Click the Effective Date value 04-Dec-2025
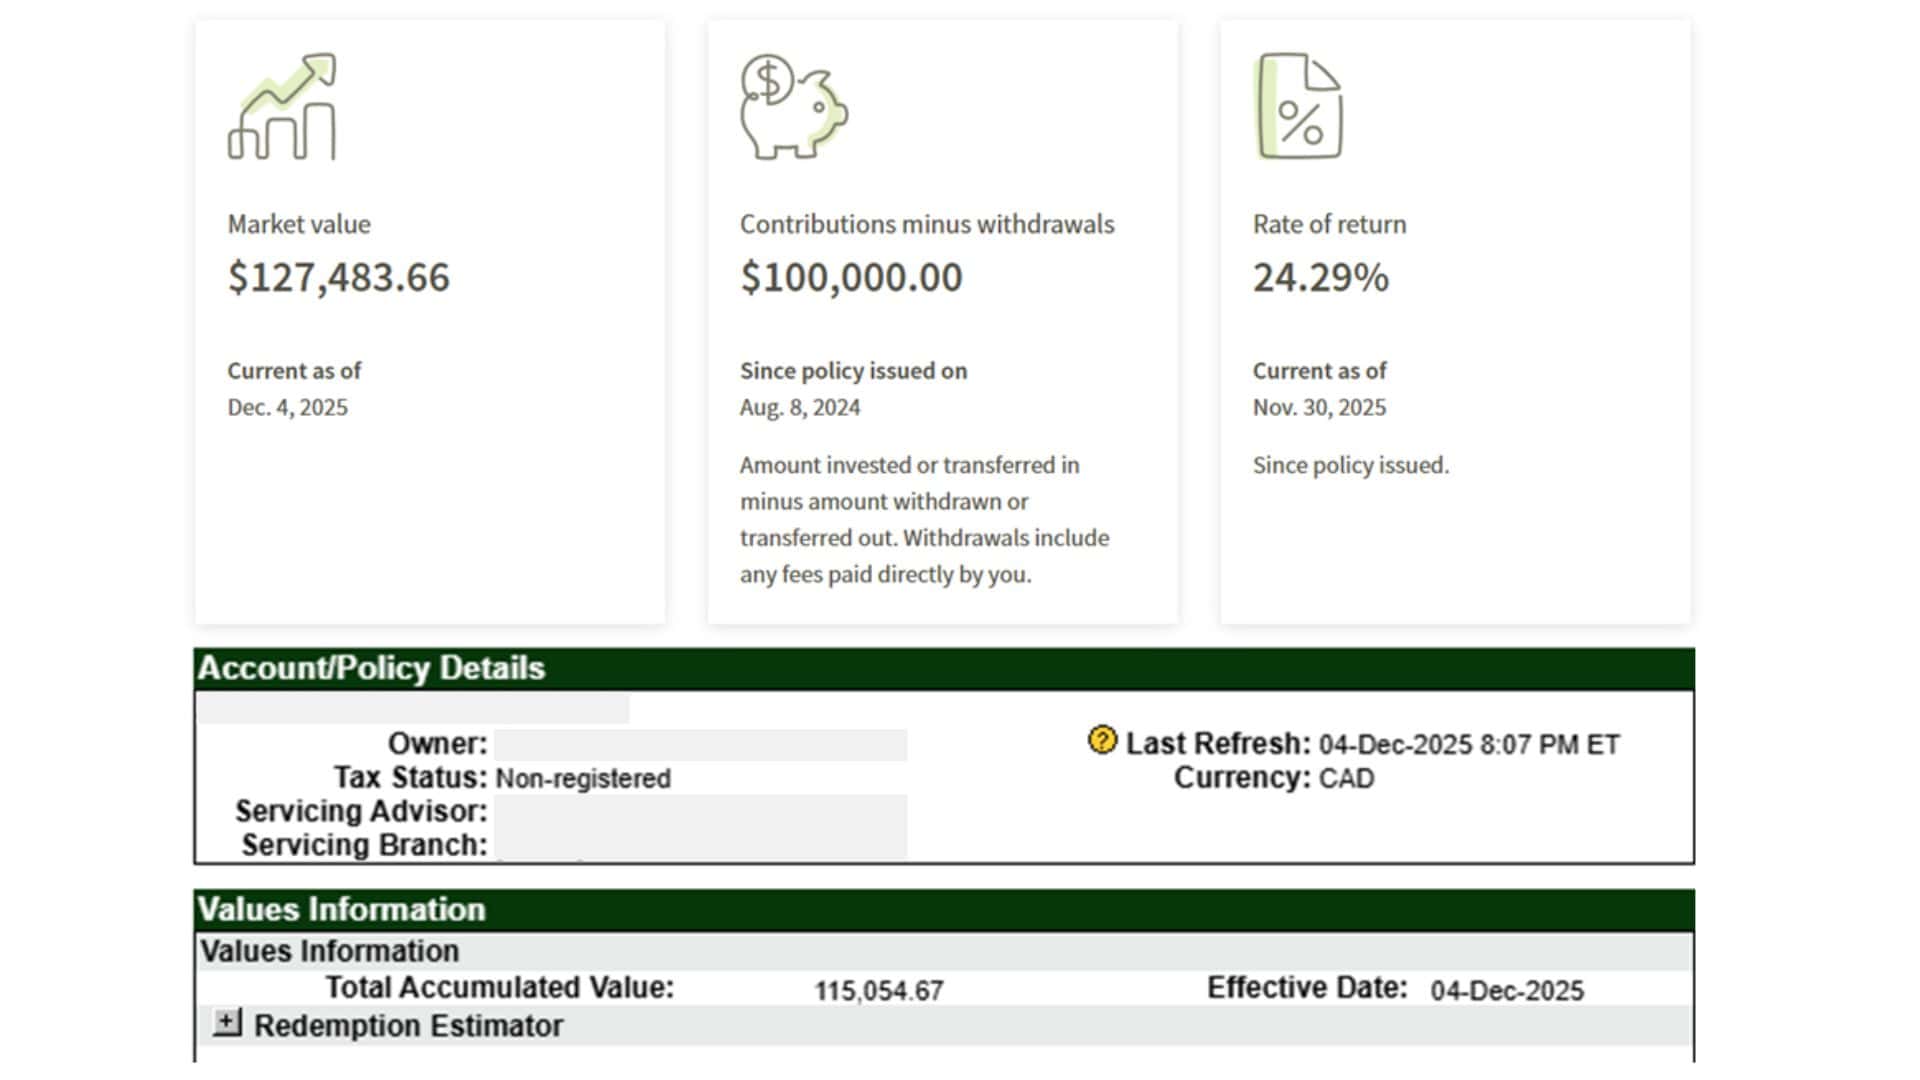1920x1080 pixels. [1506, 991]
